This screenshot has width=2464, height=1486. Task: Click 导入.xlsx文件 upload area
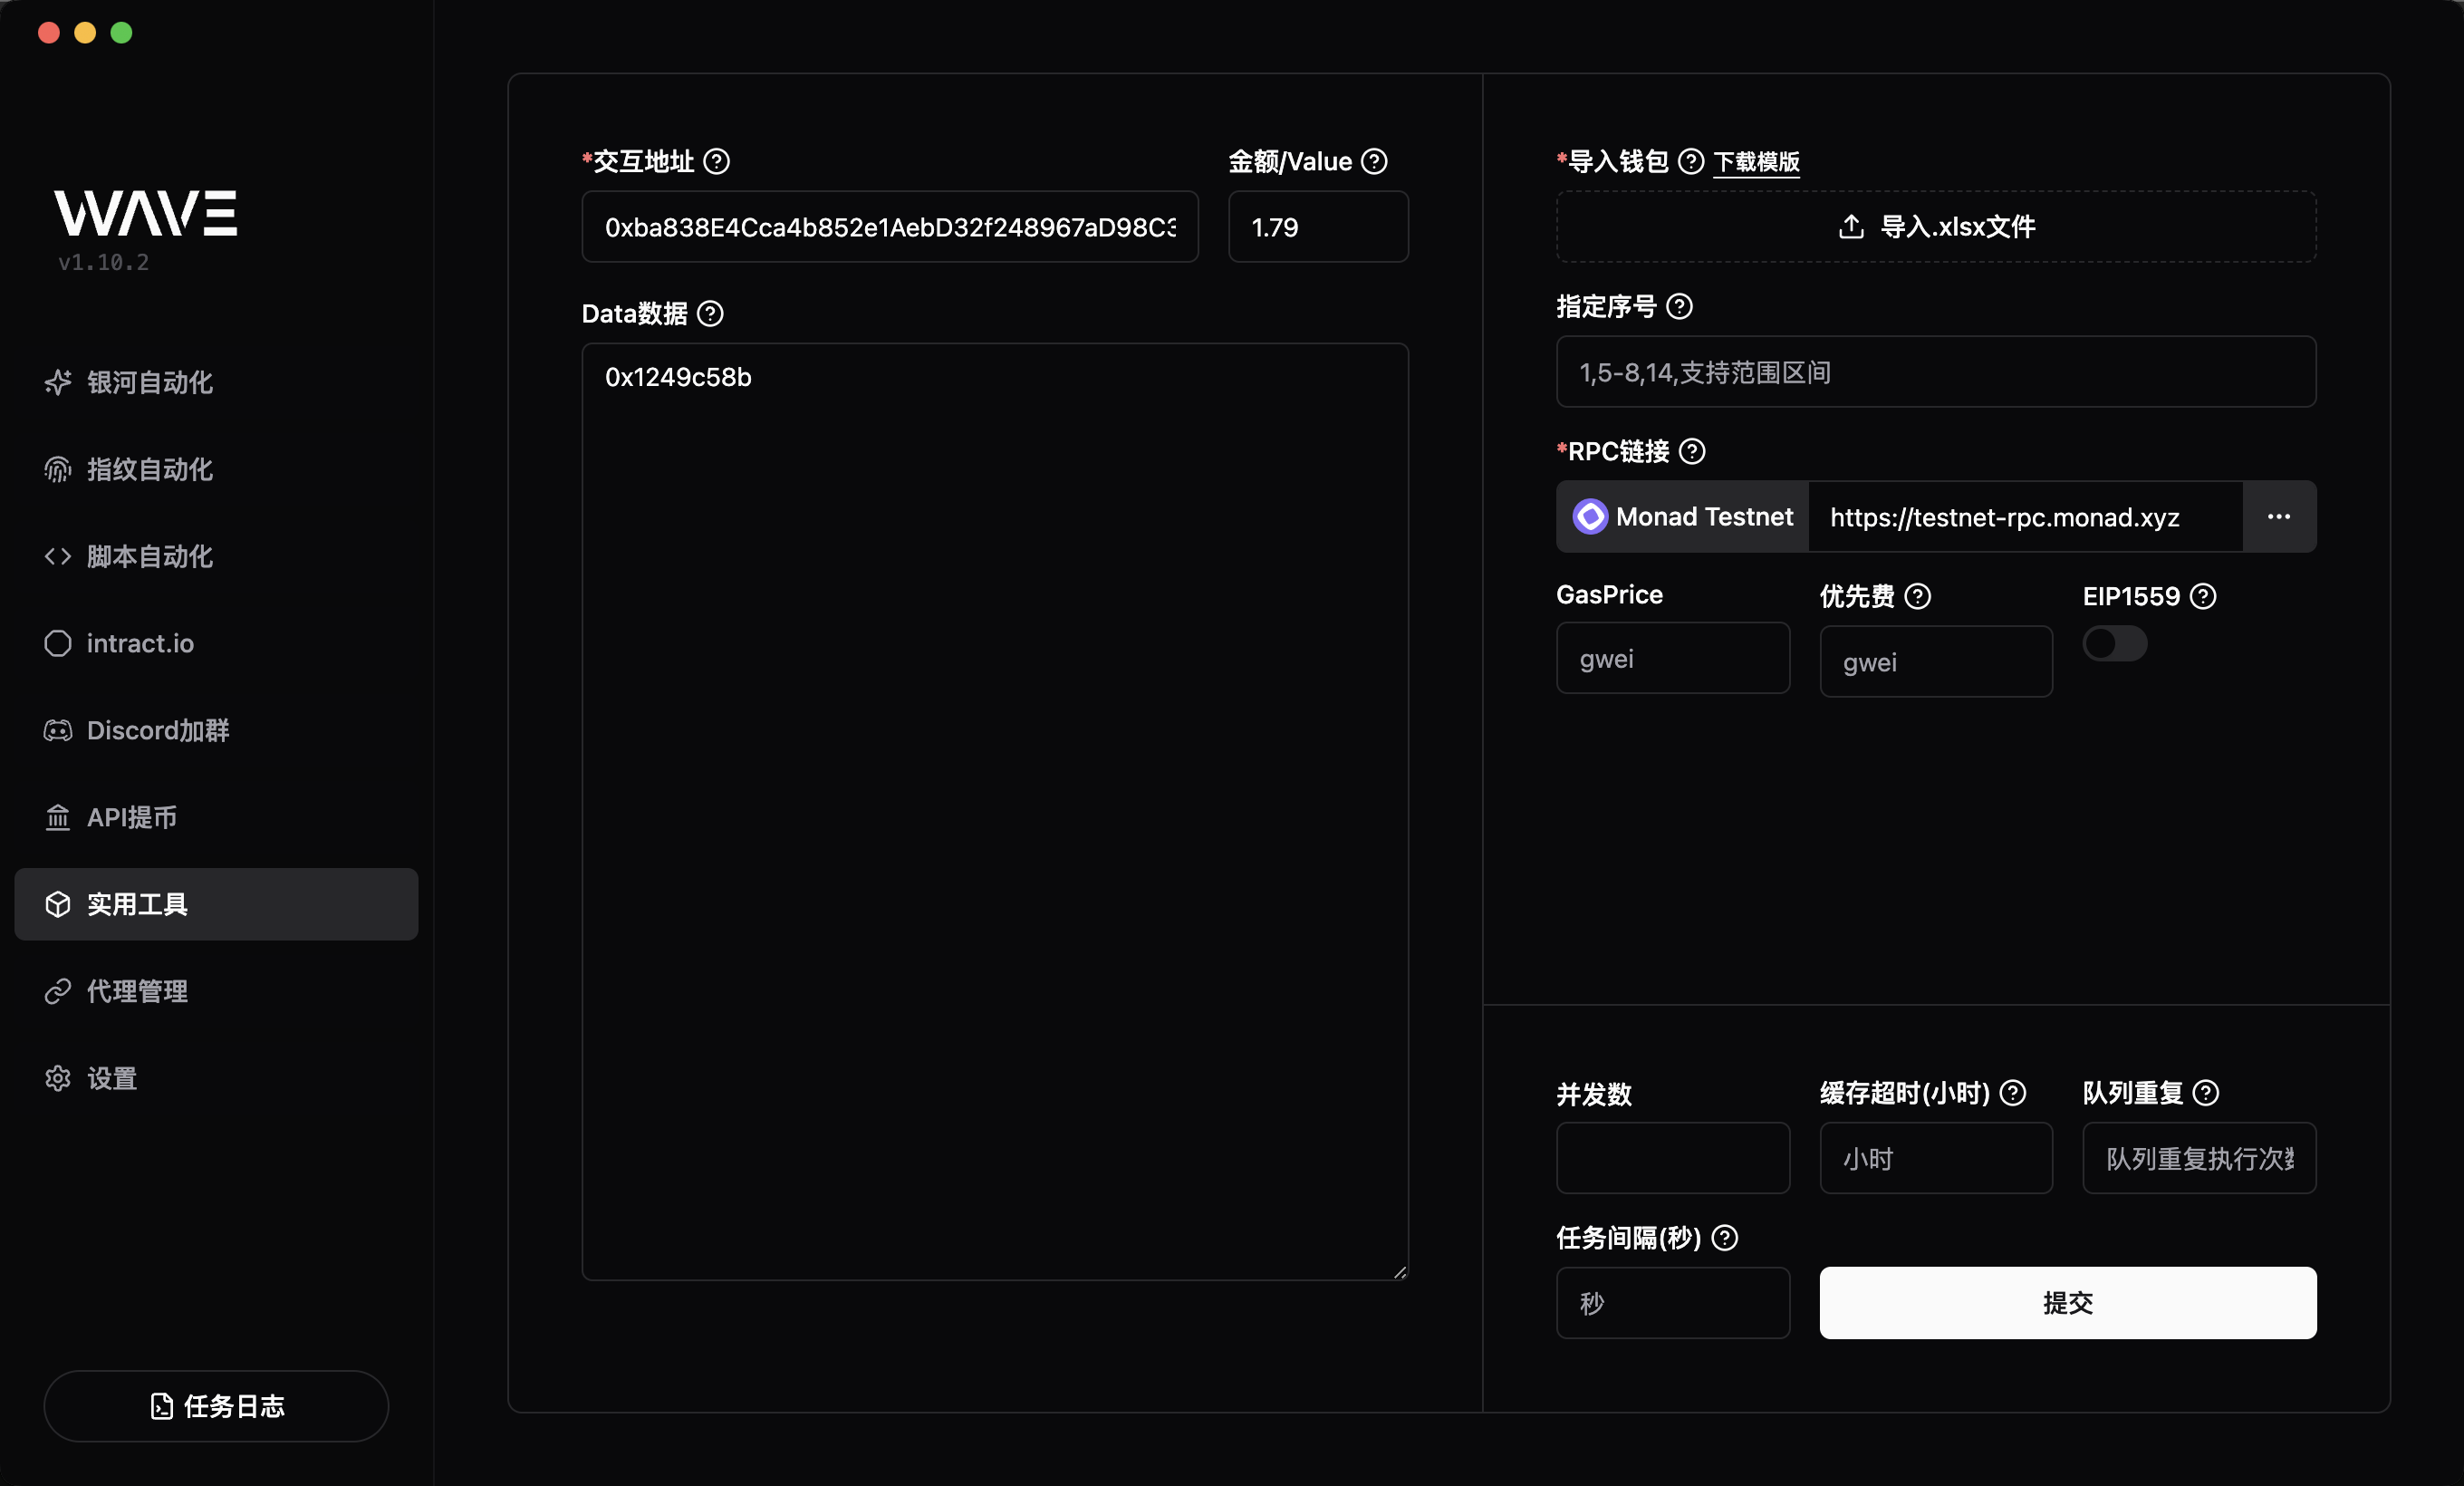[1936, 227]
